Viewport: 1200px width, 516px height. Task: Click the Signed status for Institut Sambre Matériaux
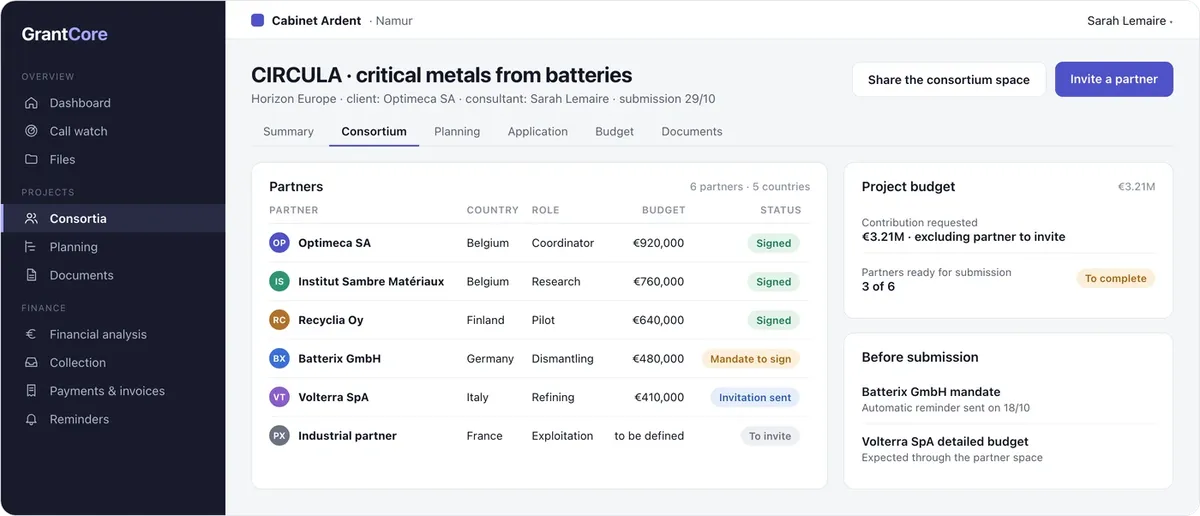[774, 282]
